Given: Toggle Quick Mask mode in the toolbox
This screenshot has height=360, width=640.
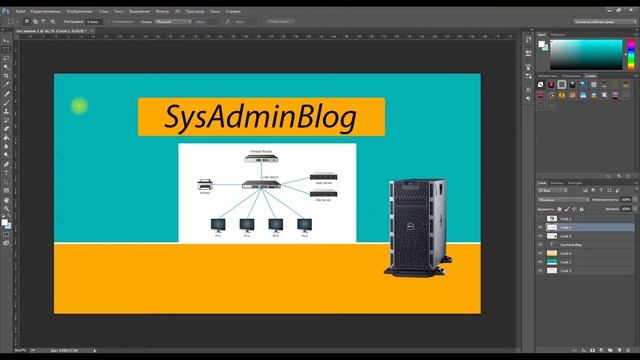Looking at the screenshot, I should click(x=6, y=235).
